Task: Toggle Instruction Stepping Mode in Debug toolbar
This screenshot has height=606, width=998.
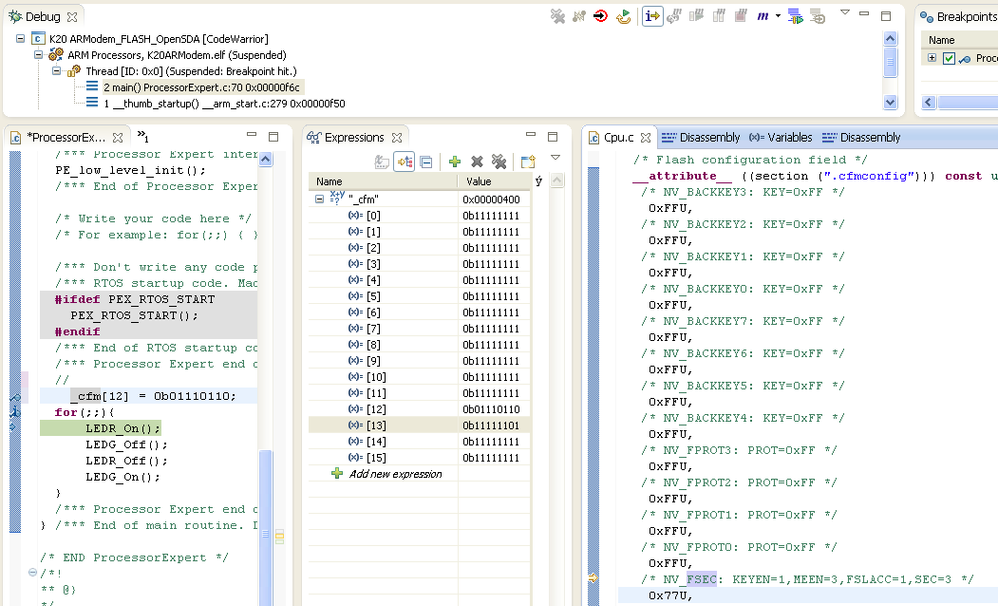Action: click(652, 16)
